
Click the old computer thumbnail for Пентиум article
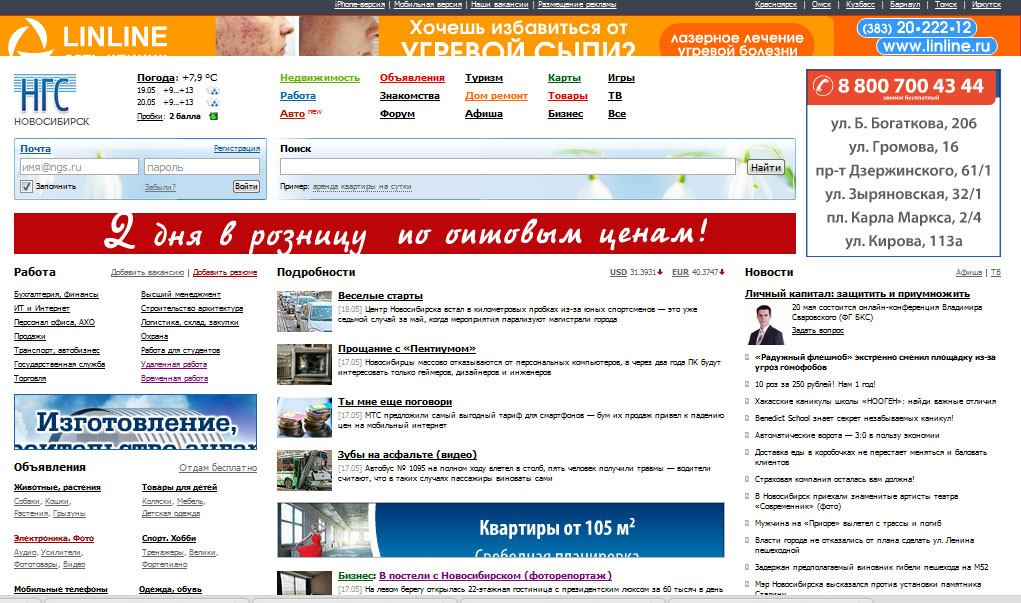[304, 364]
